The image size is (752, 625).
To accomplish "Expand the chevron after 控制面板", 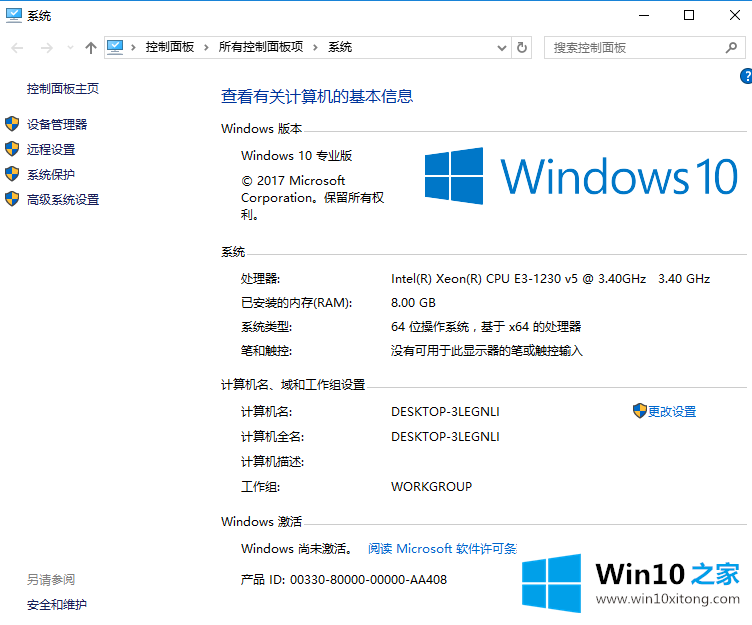I will [206, 47].
